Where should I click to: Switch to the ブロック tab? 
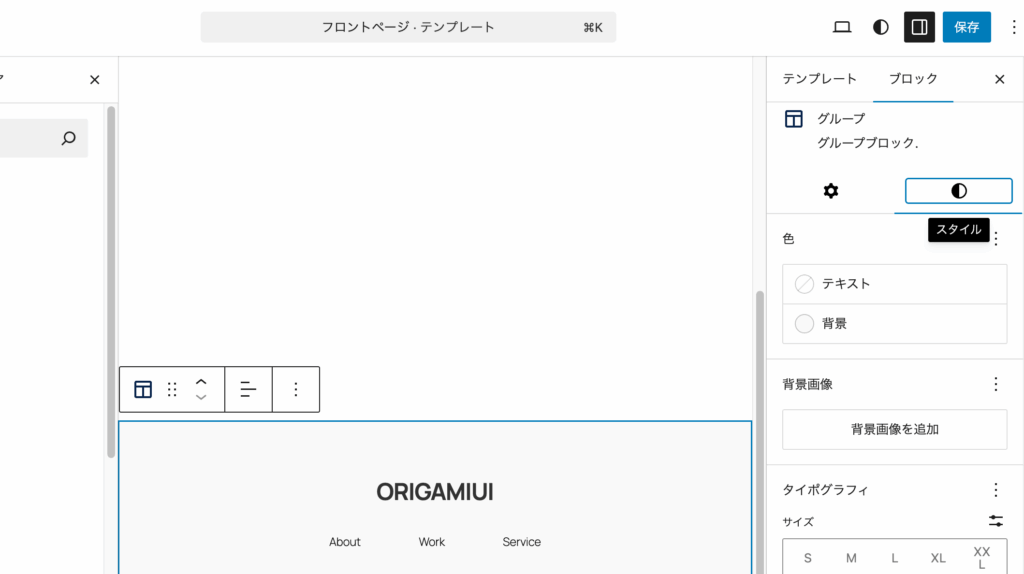[x=913, y=79]
